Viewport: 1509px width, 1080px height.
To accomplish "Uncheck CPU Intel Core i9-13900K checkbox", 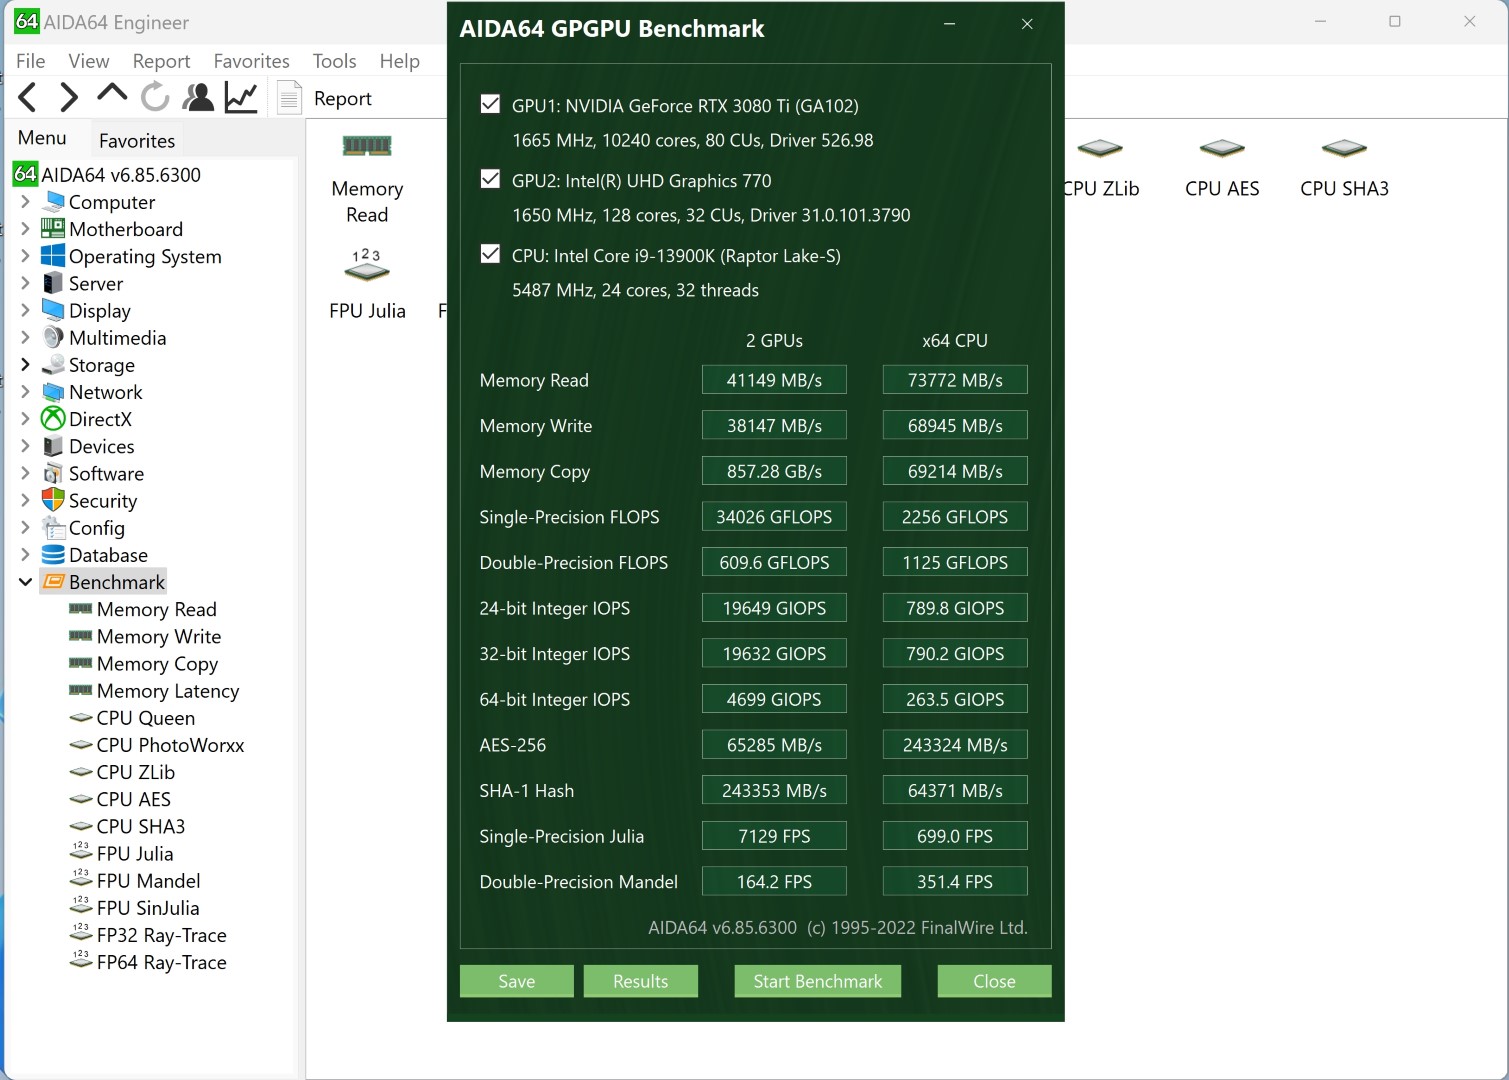I will pyautogui.click(x=490, y=254).
